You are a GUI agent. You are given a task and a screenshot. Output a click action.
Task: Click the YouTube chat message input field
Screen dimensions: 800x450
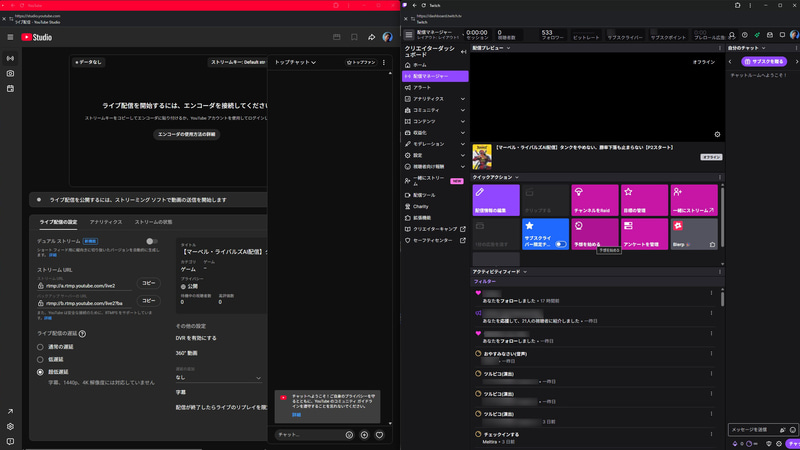point(309,435)
